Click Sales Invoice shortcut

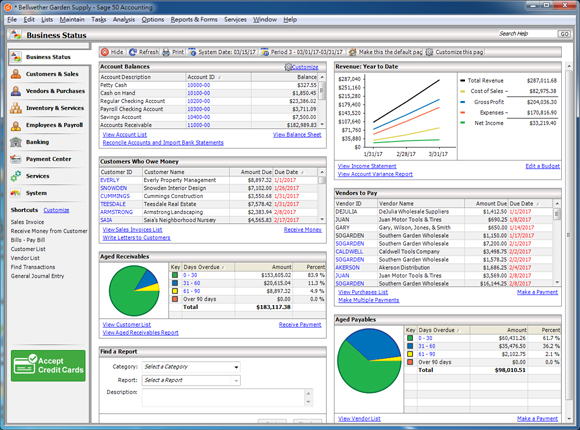click(x=27, y=222)
